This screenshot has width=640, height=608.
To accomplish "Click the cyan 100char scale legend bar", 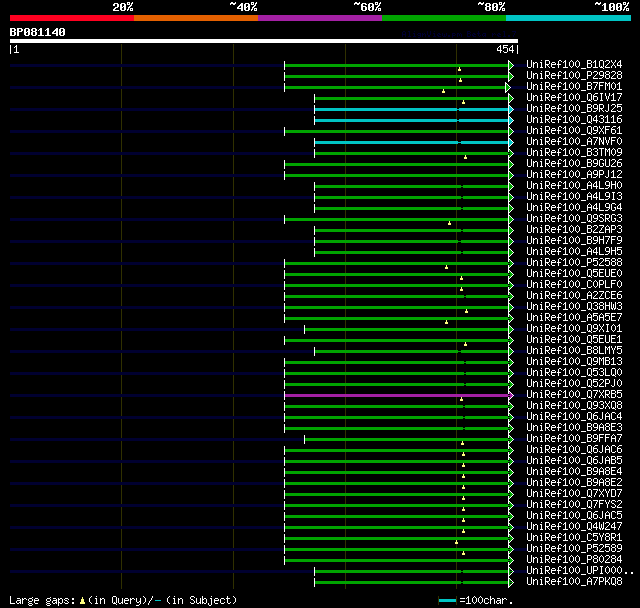I will 447,600.
